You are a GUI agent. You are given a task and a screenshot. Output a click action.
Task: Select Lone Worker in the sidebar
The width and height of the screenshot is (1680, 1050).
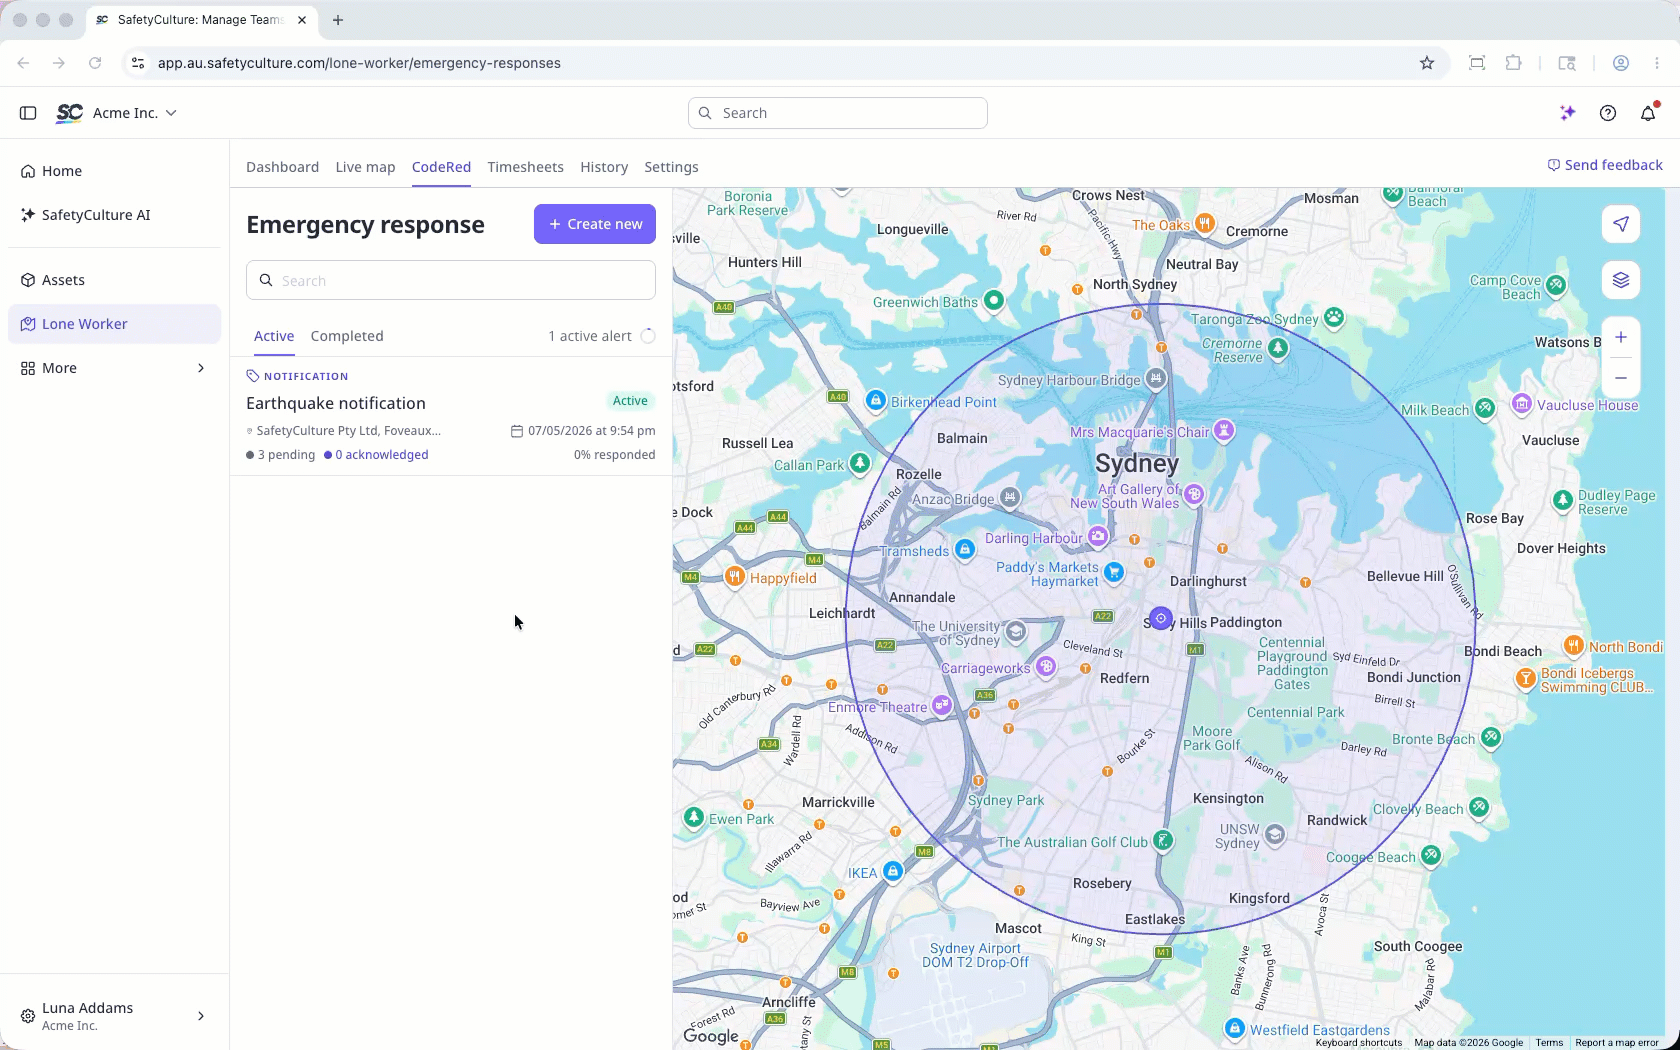coord(114,324)
